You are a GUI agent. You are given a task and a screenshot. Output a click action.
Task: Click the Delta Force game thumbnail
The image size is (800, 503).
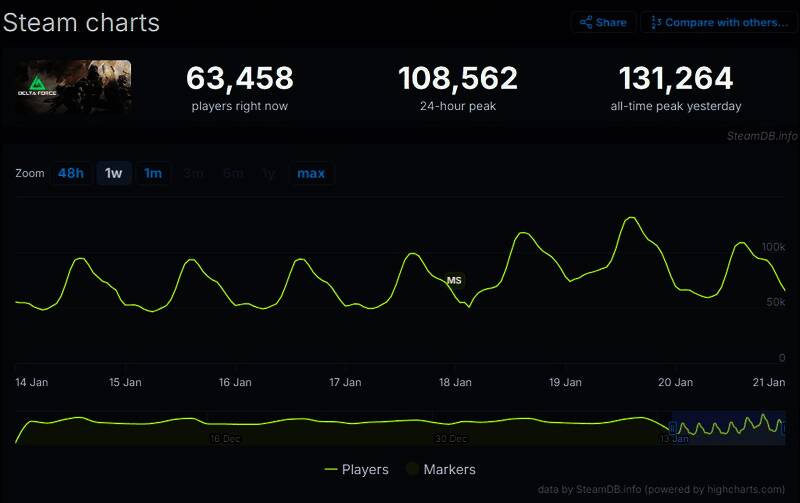point(73,87)
